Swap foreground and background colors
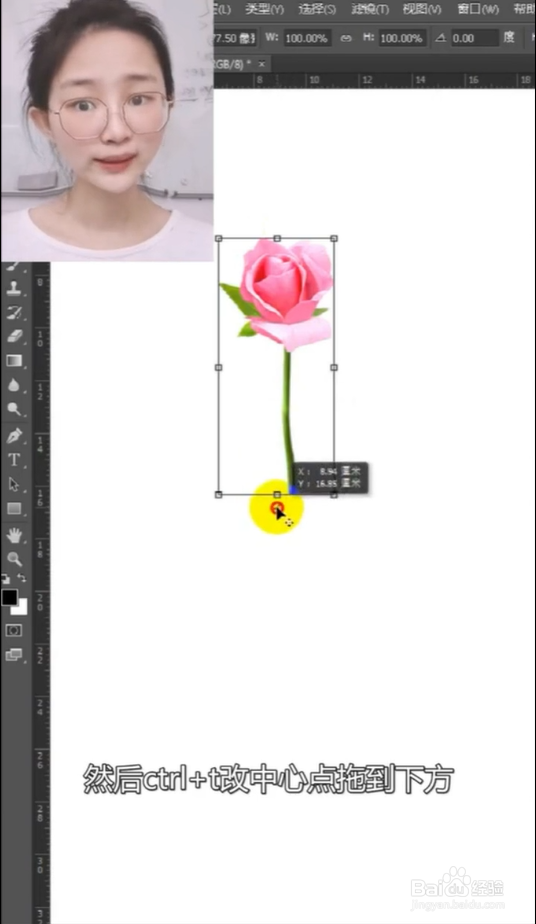Screen dimensions: 536x924 tap(22, 578)
